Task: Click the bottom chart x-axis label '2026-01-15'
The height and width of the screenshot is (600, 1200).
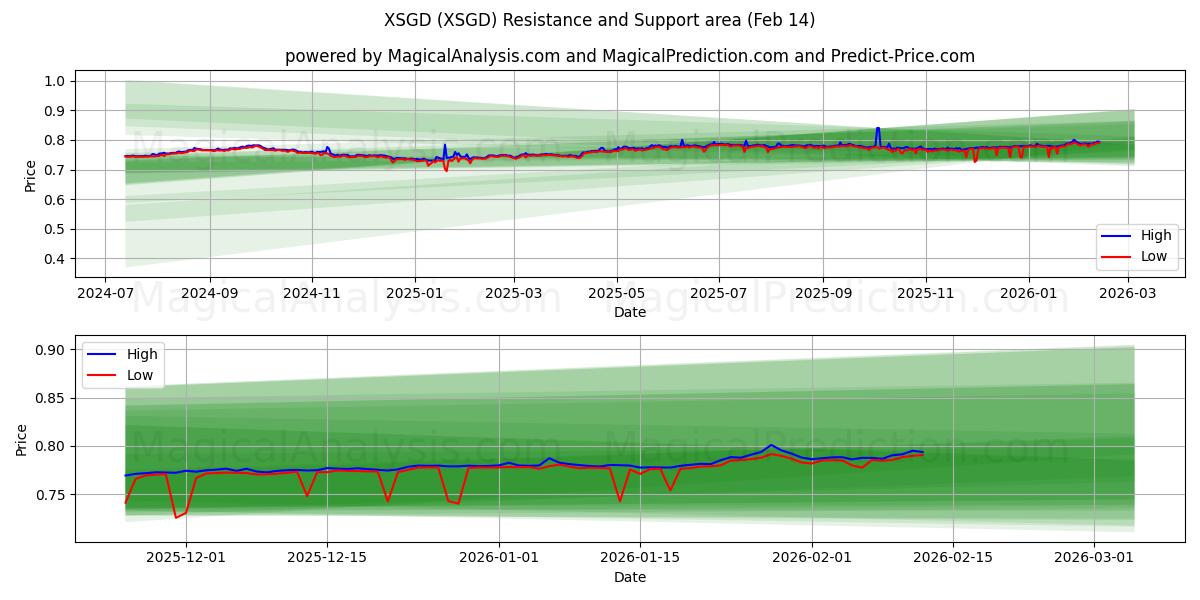Action: pyautogui.click(x=640, y=558)
